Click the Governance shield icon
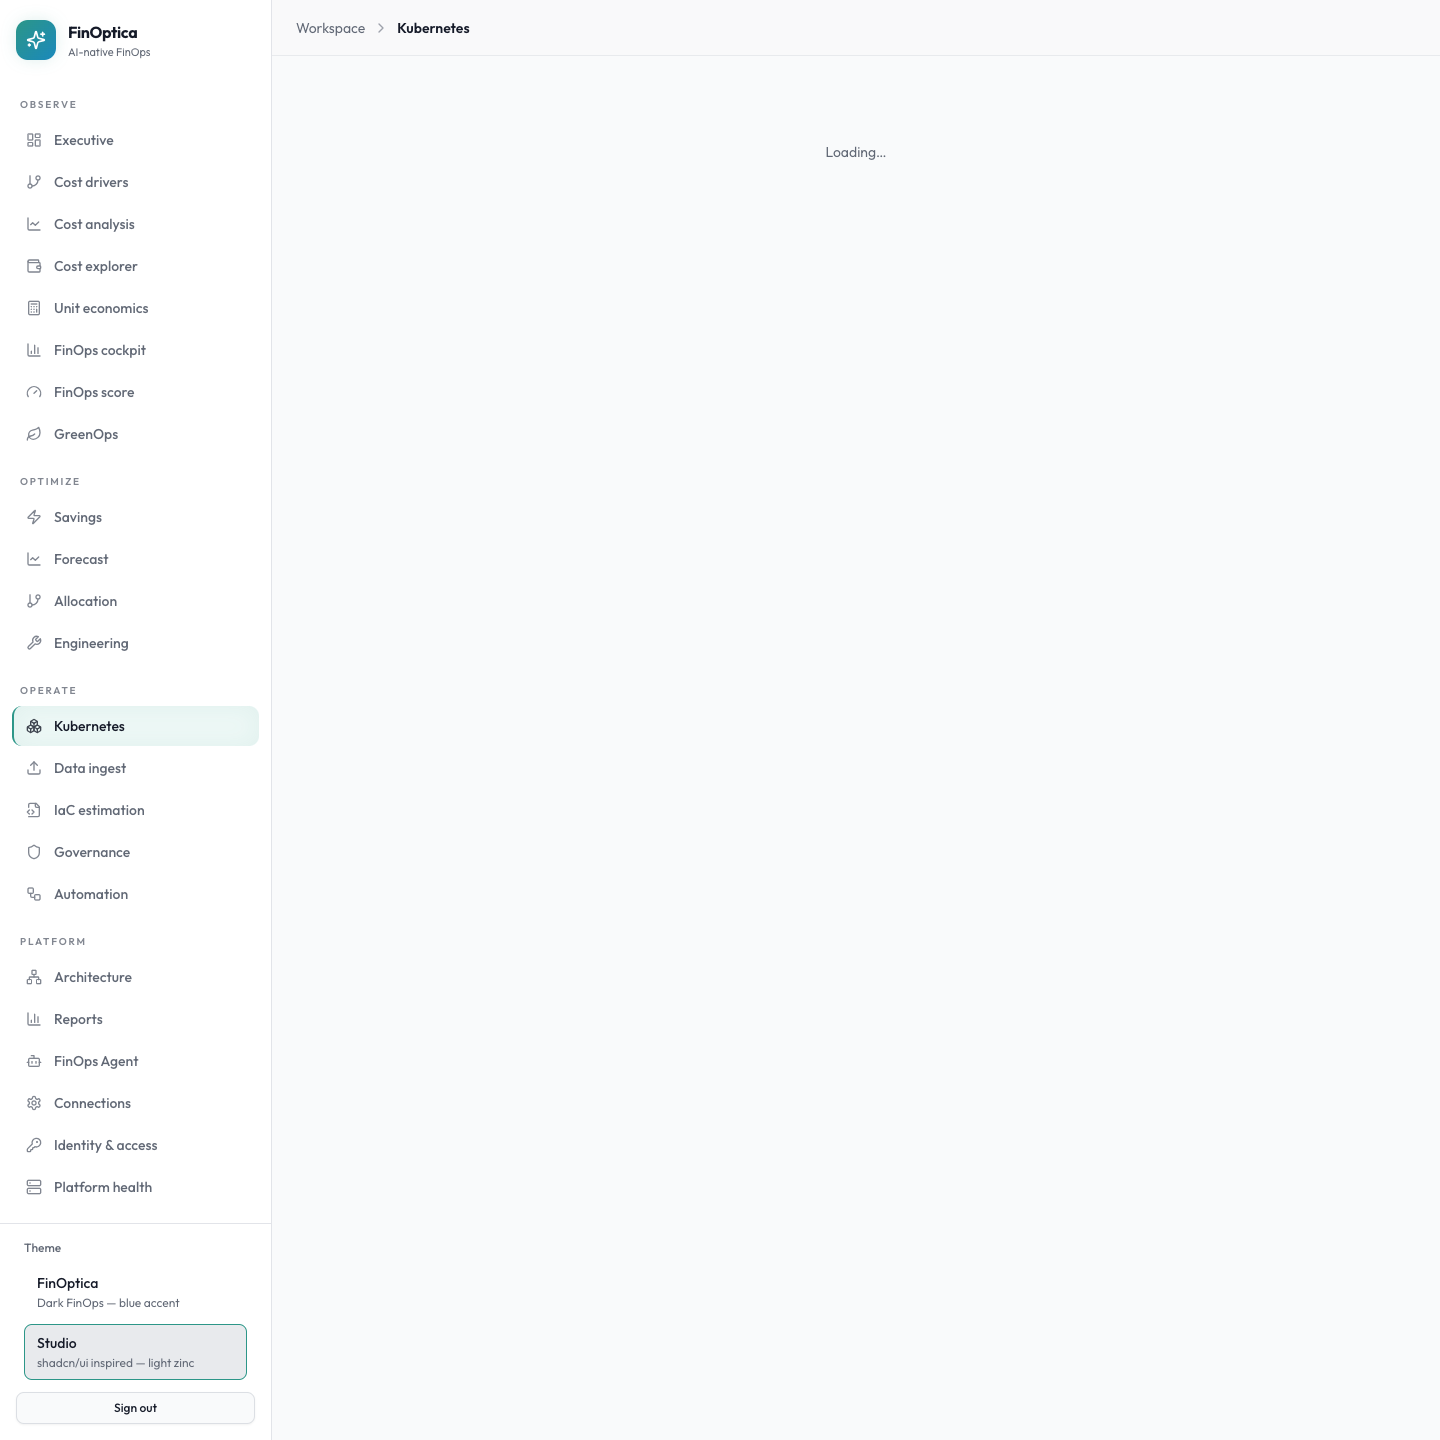This screenshot has width=1440, height=1440. point(34,852)
